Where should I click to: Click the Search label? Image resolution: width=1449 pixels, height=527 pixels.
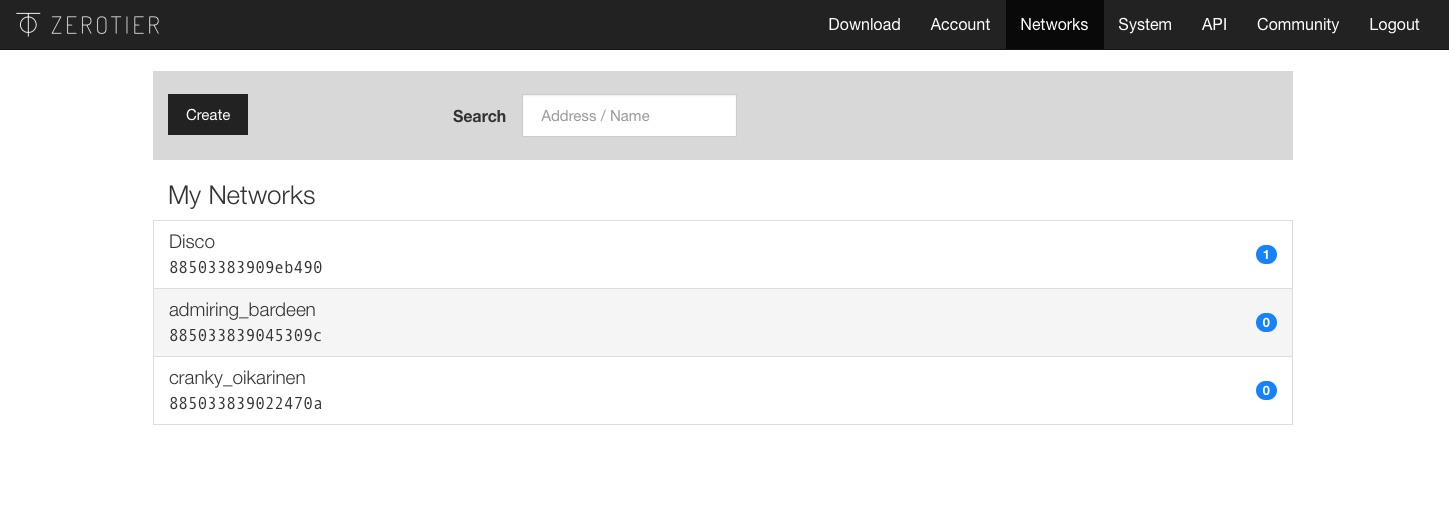click(x=479, y=116)
